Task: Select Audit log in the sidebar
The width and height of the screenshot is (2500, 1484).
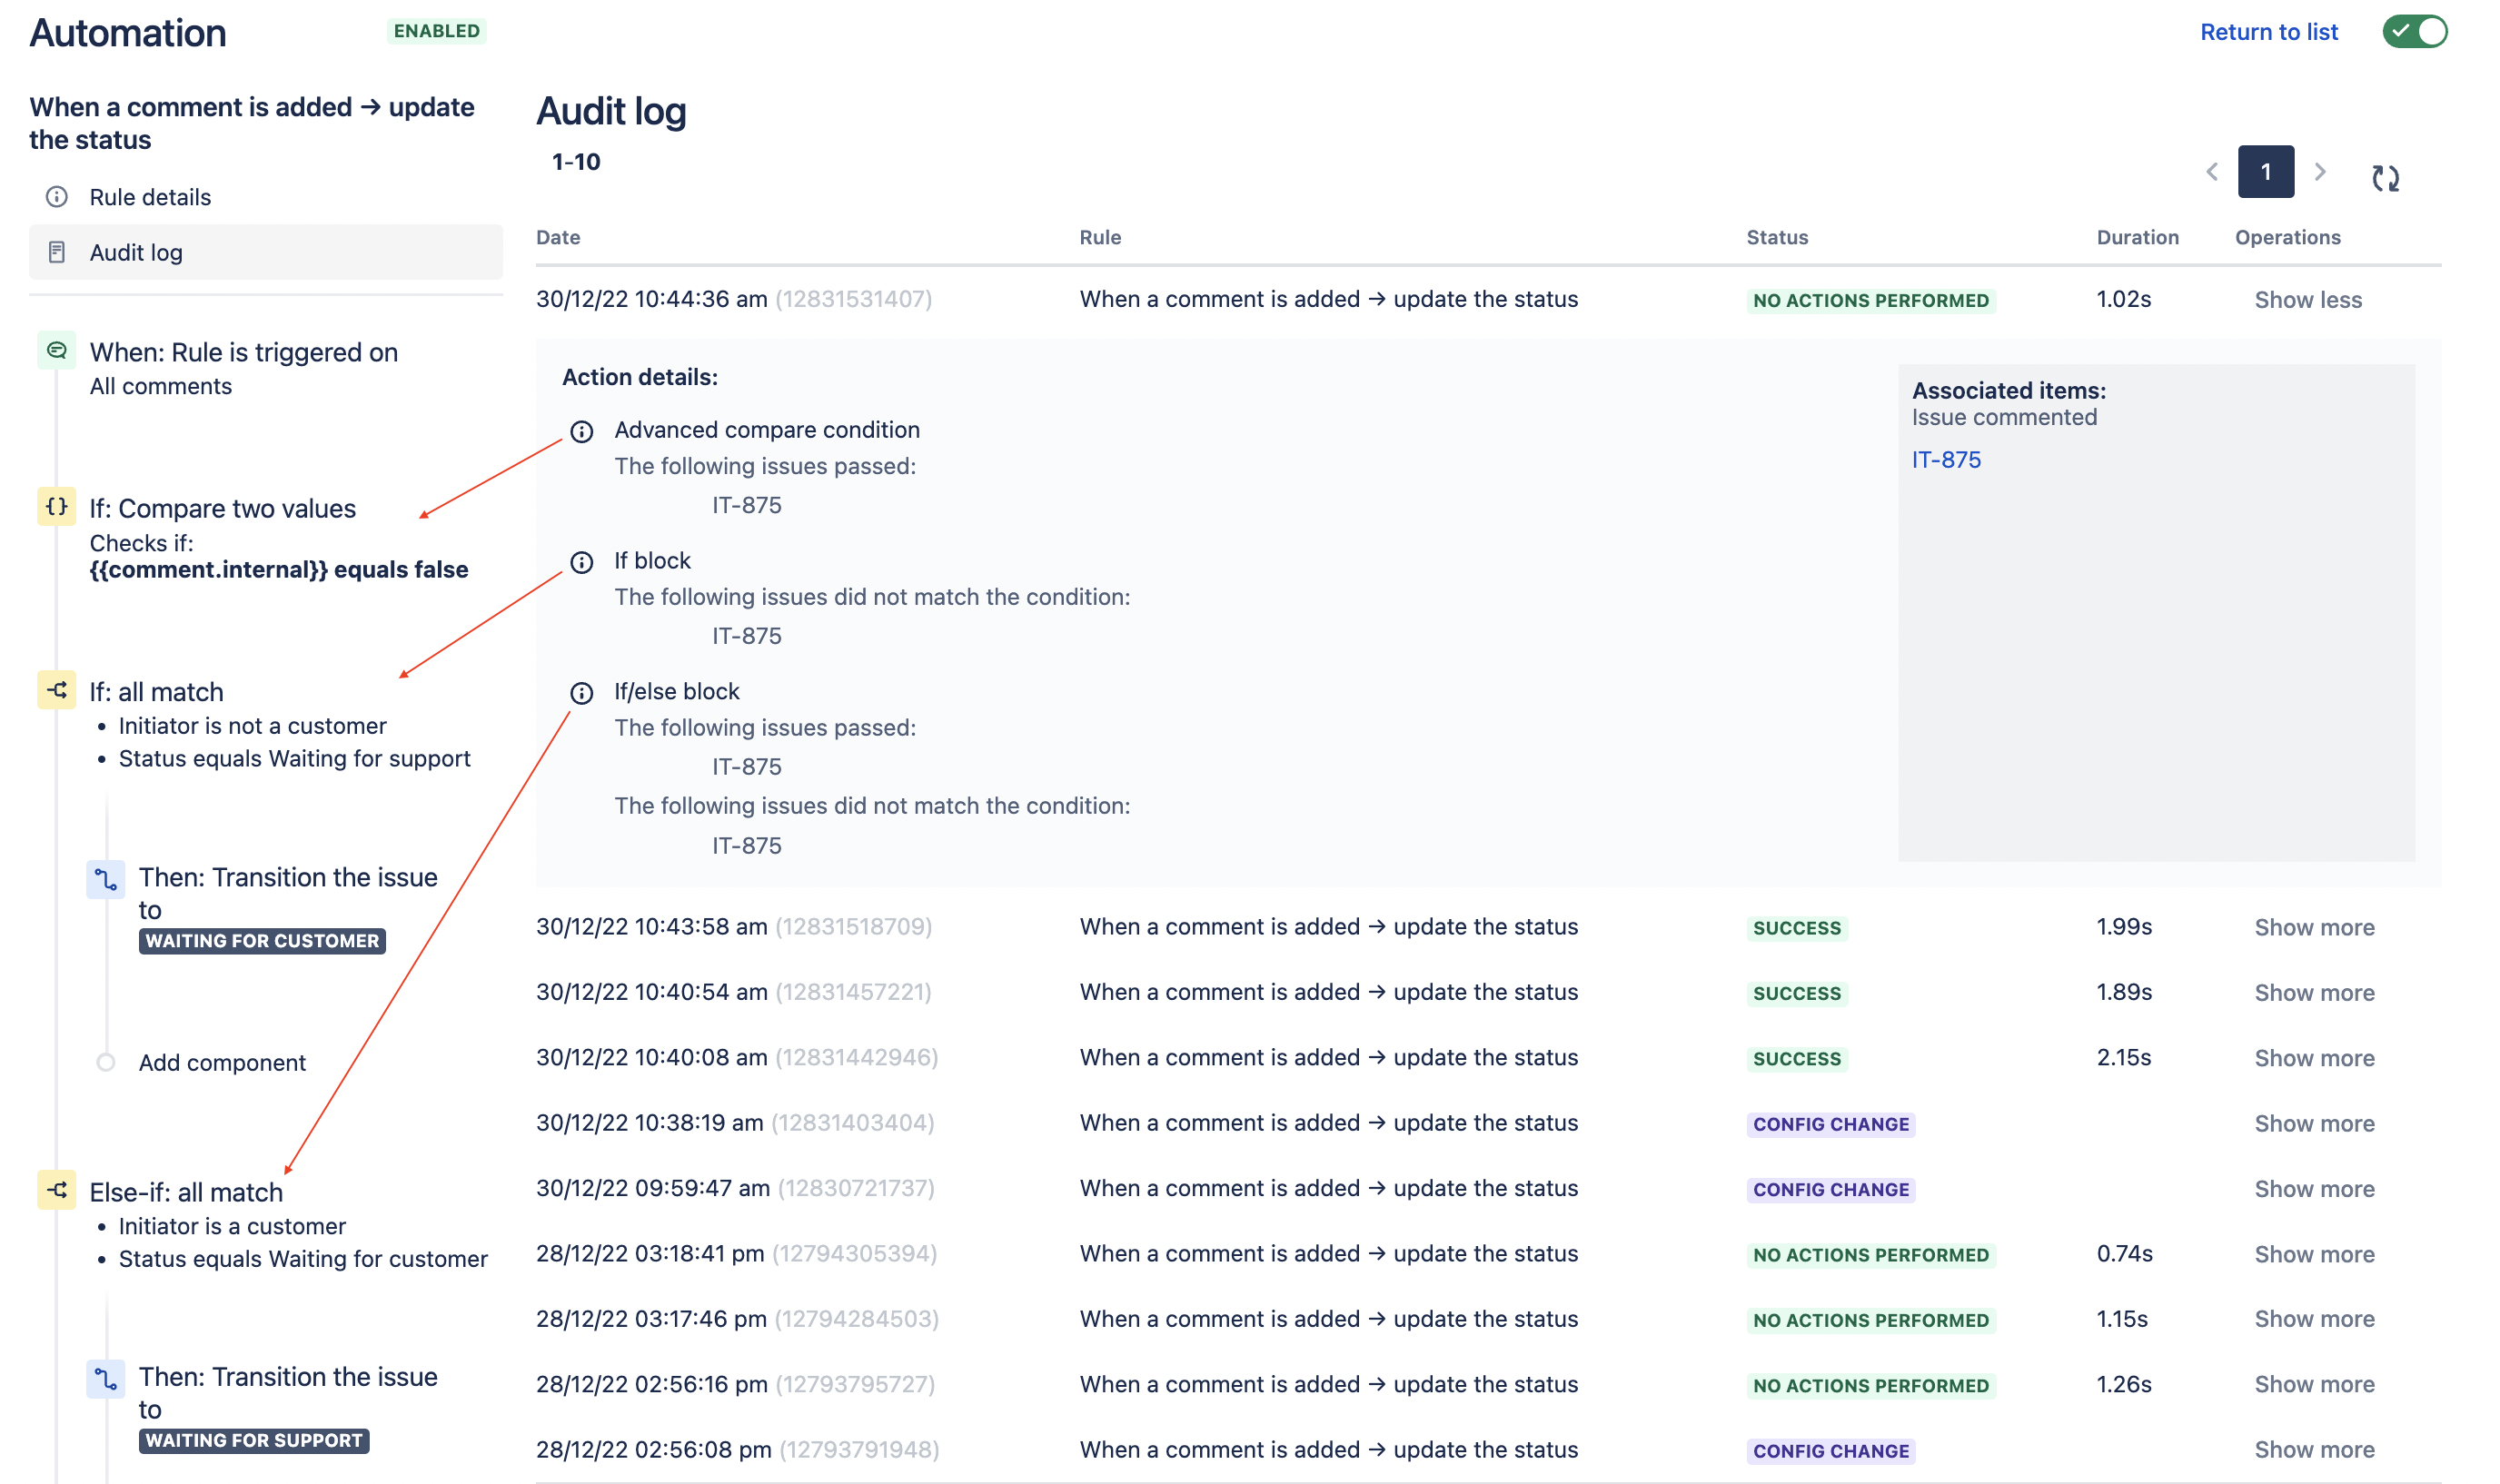Action: click(136, 252)
